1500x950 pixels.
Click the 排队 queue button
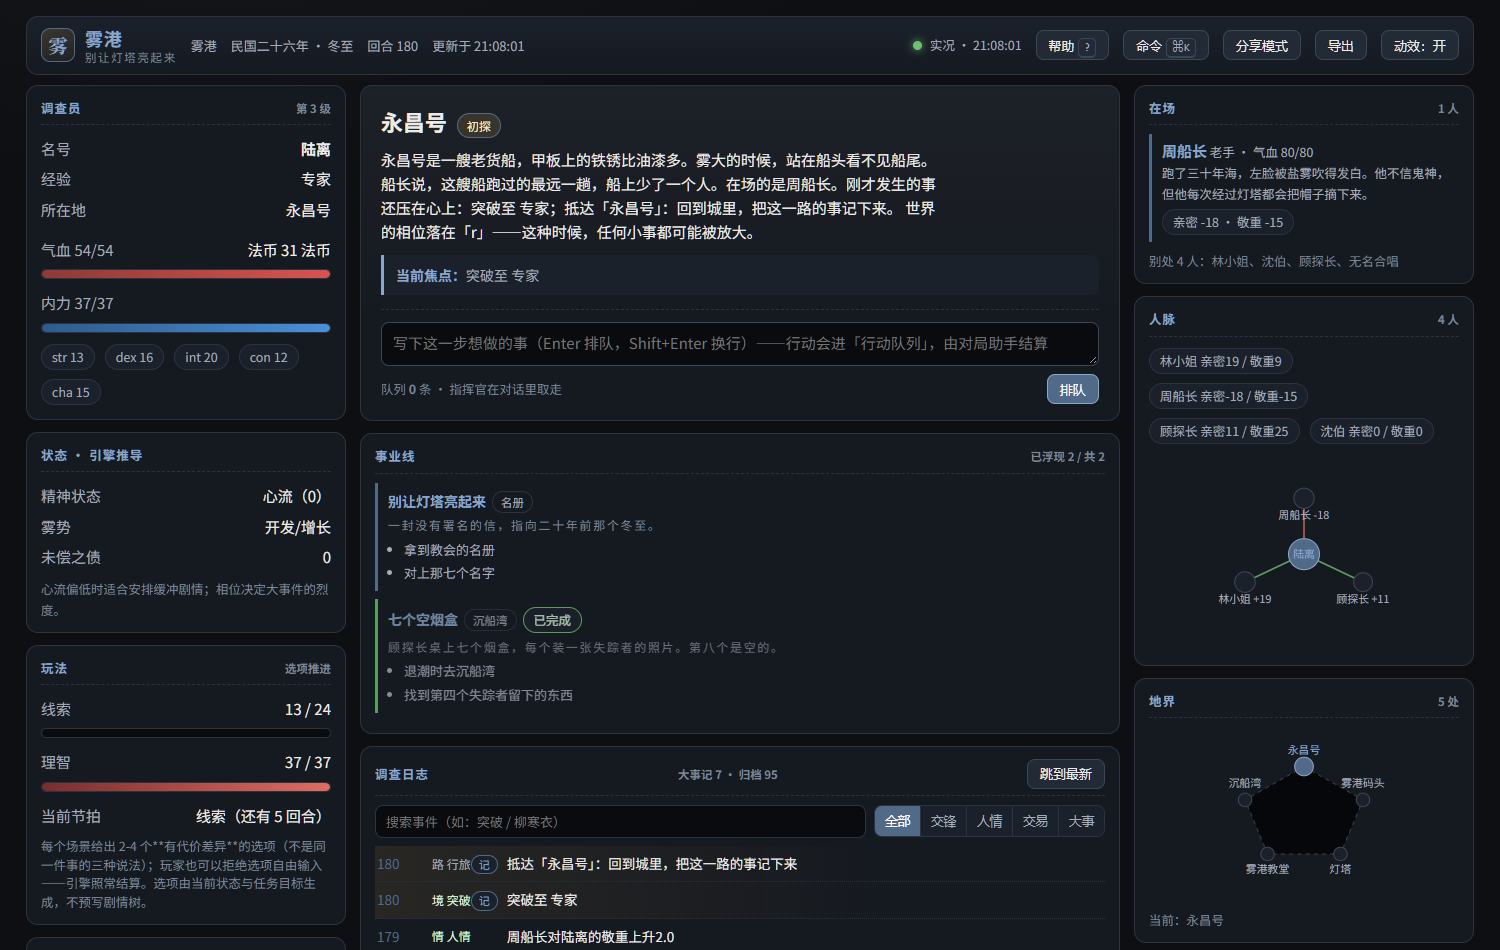pyautogui.click(x=1073, y=389)
